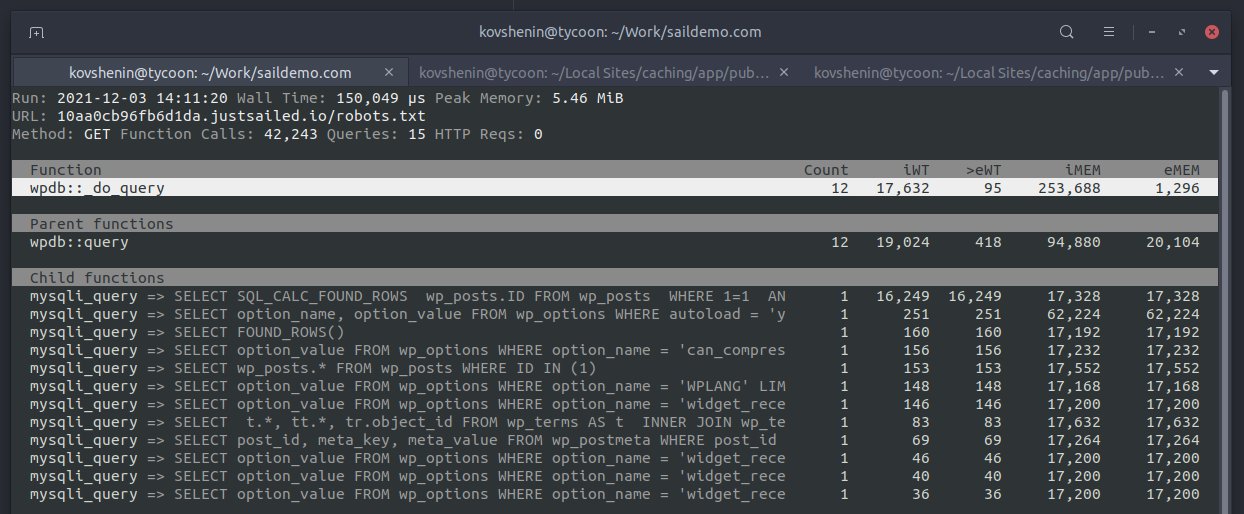Select the rightmost Local Sites caching tab
1244x514 pixels.
[x=990, y=73]
